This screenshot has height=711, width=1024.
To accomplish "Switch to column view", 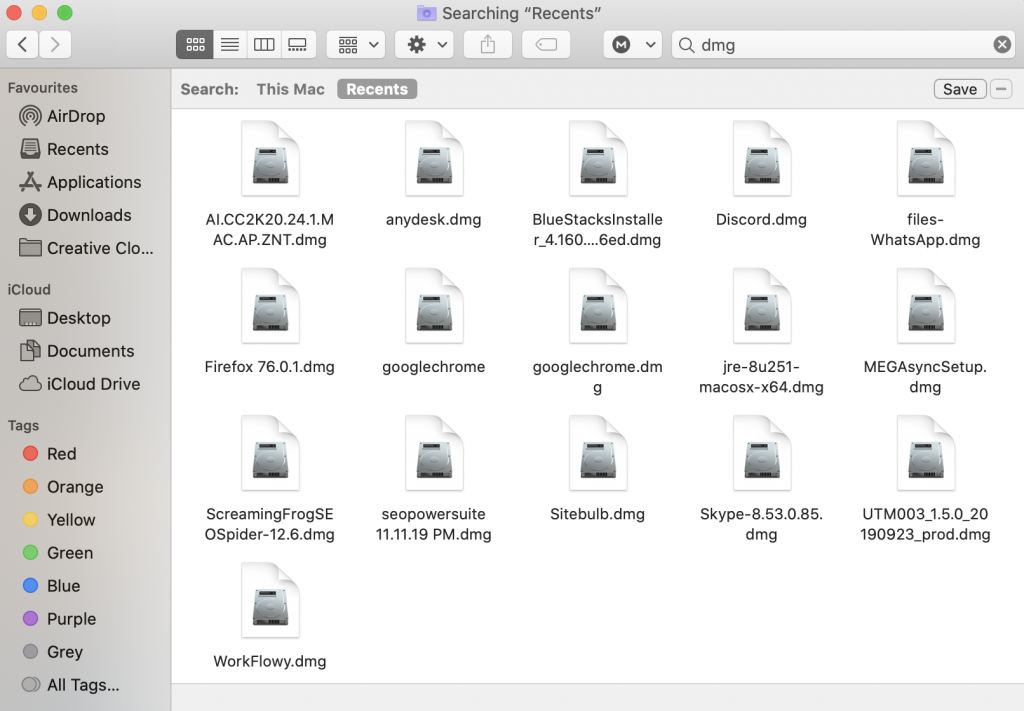I will (x=264, y=44).
